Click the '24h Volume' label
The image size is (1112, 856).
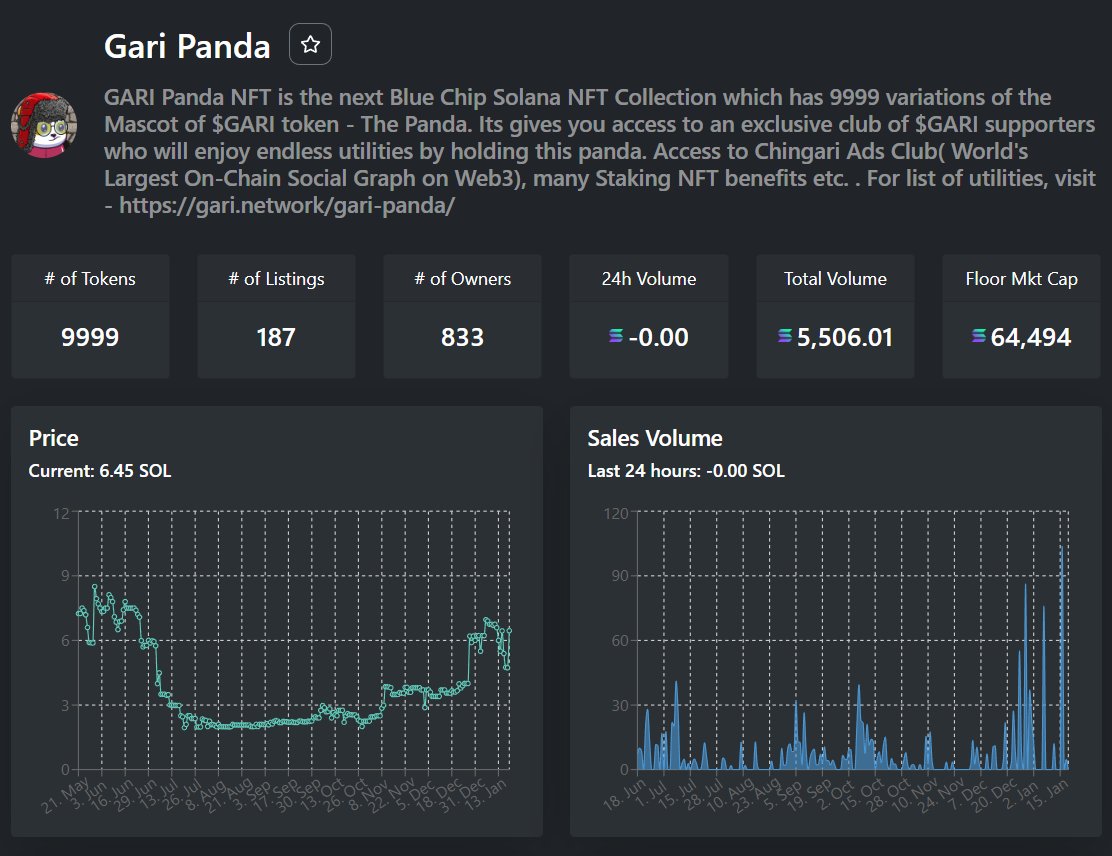649,279
